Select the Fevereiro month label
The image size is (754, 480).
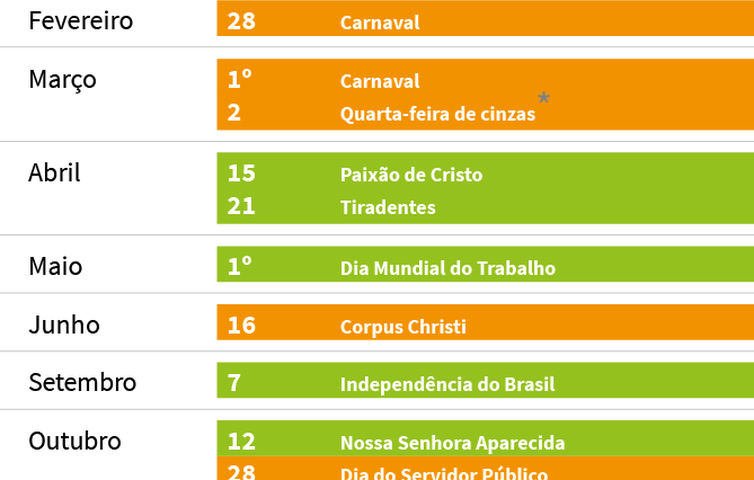point(80,20)
